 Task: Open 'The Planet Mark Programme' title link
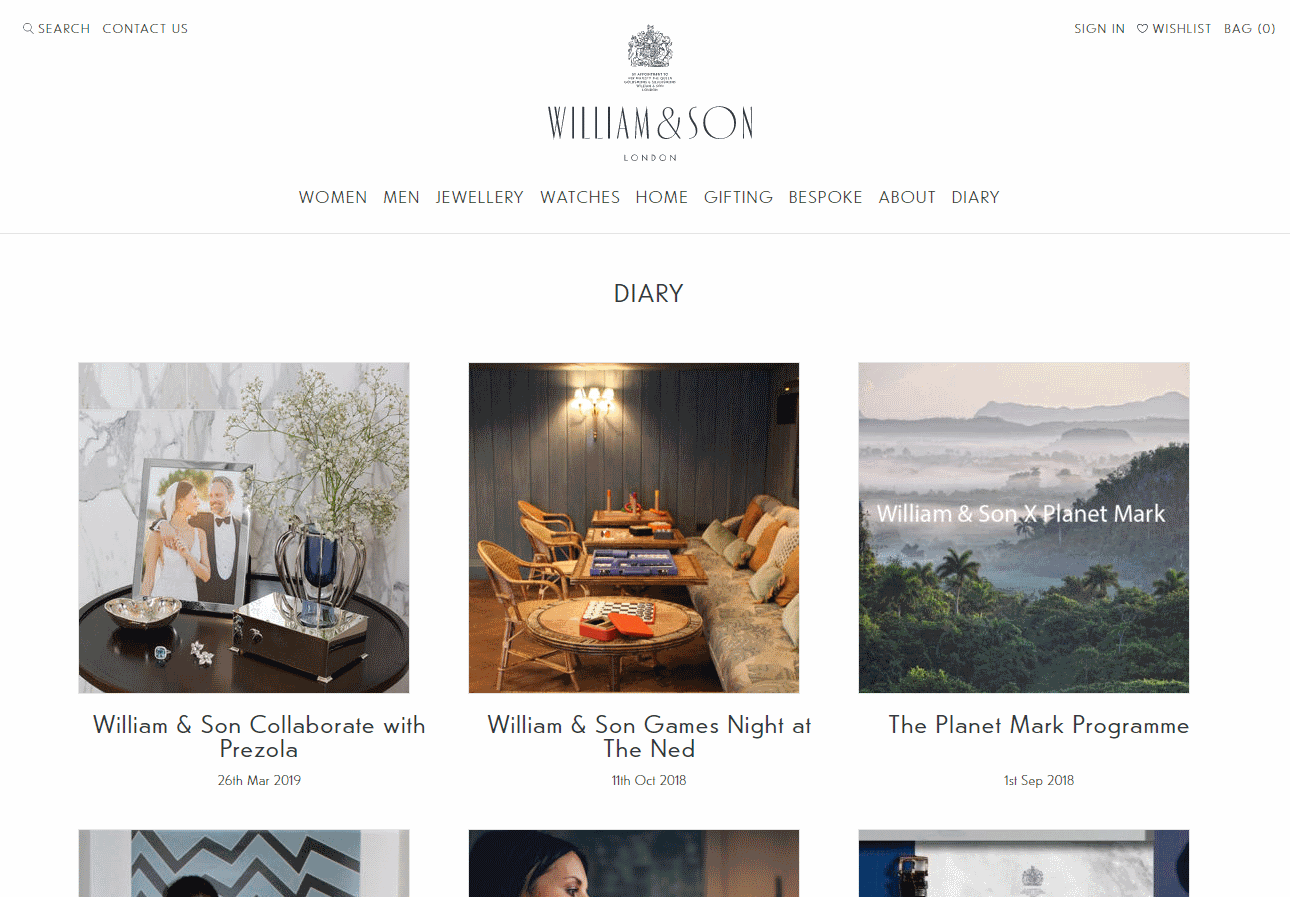(1039, 726)
